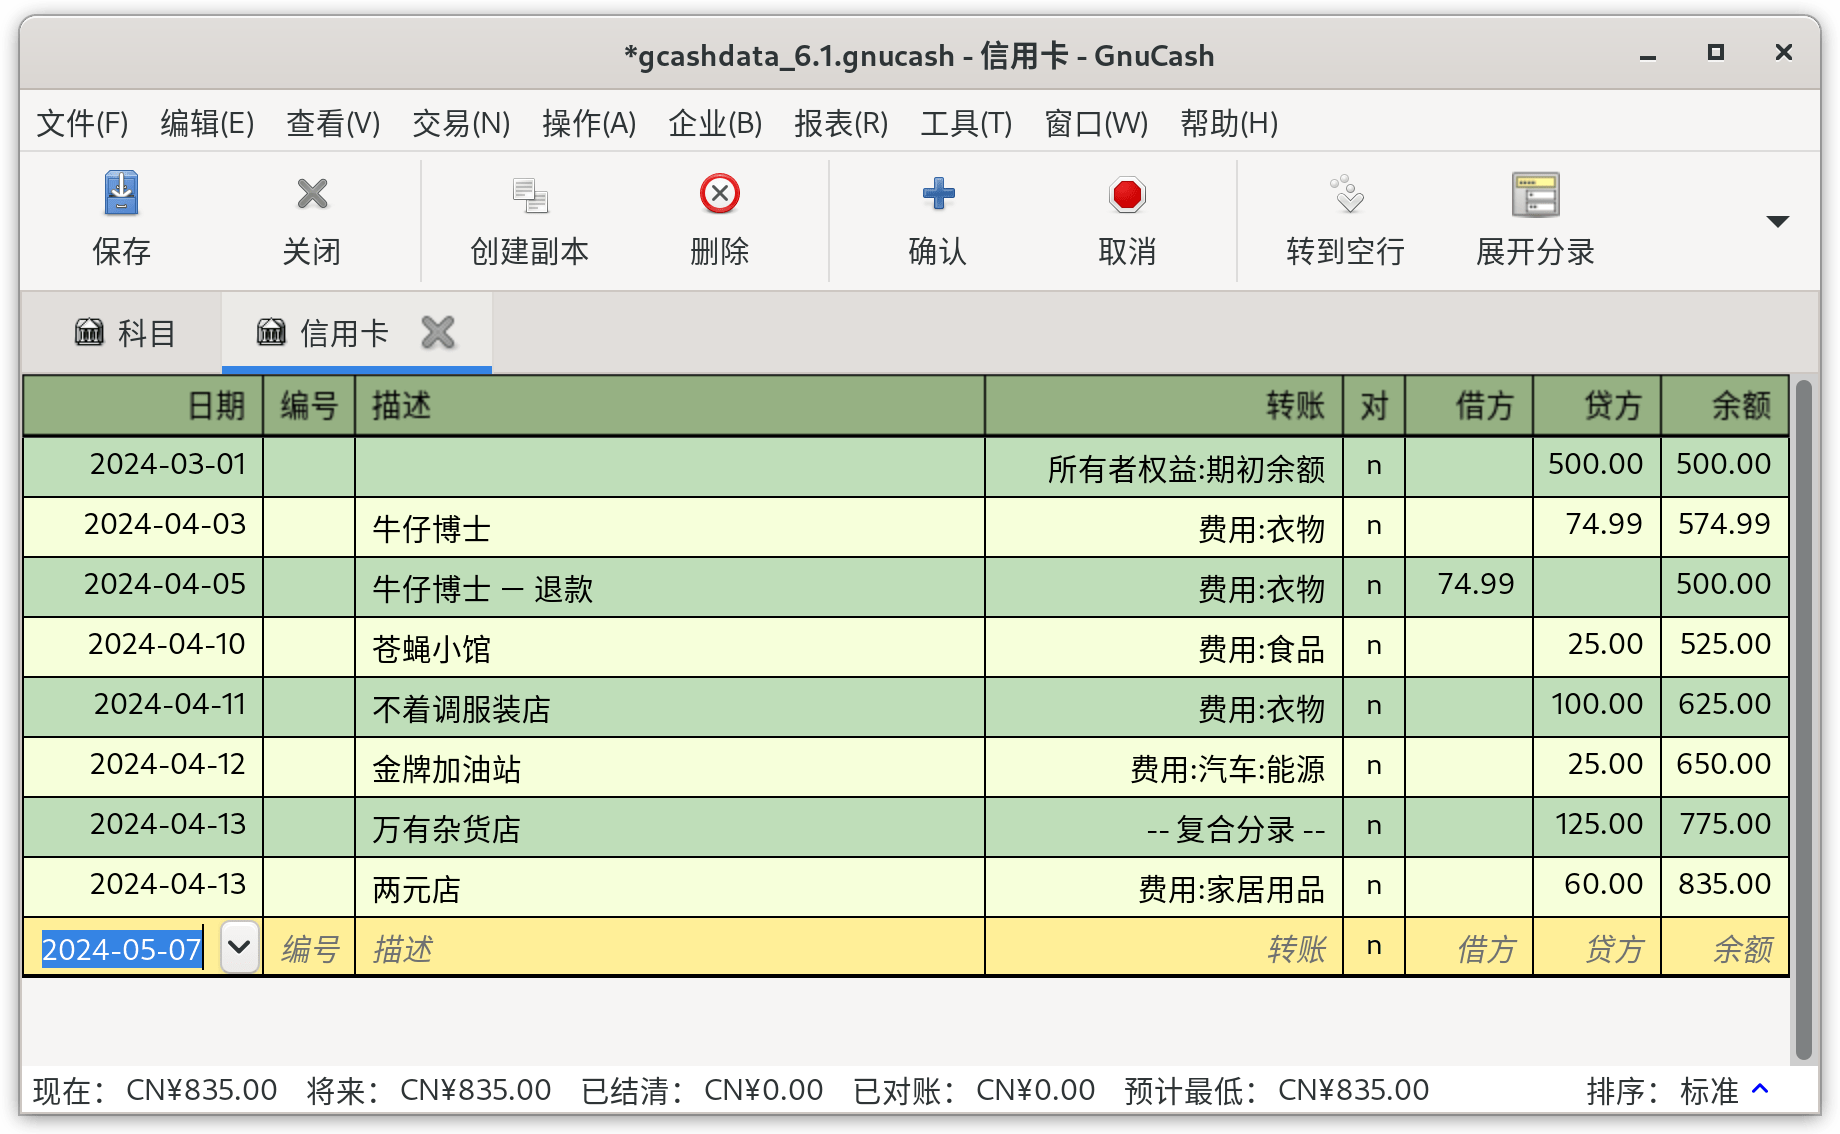Toggle reconcile flag for 牛仔博士 — 退款 row
This screenshot has height=1134, width=1840.
(x=1374, y=587)
